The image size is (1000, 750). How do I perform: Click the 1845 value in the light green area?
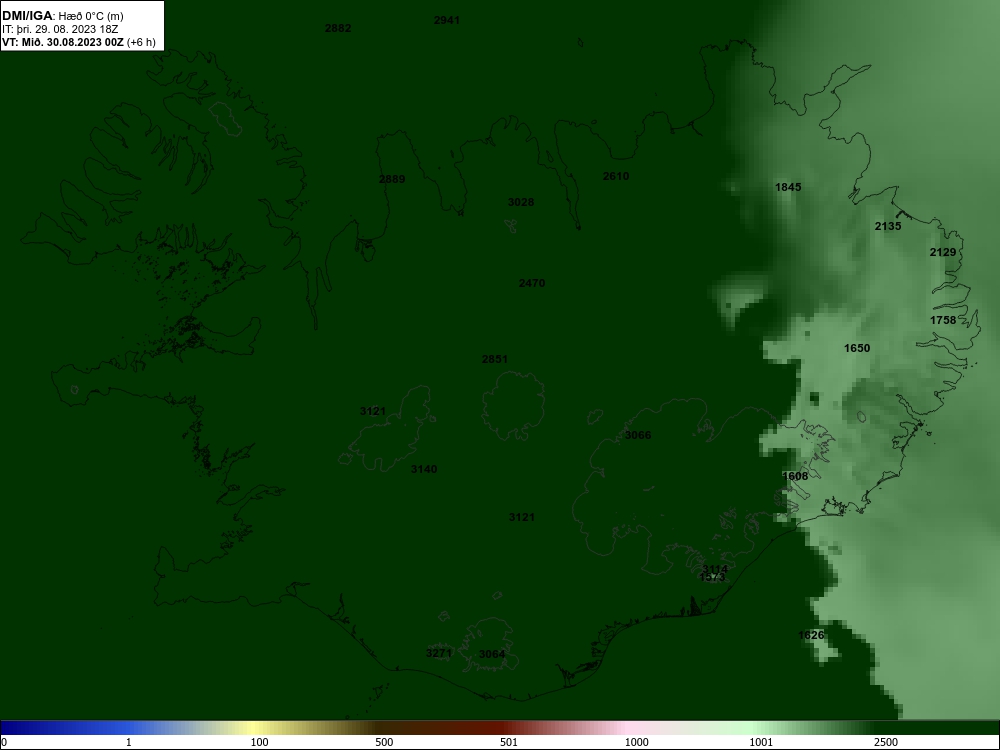coord(788,187)
